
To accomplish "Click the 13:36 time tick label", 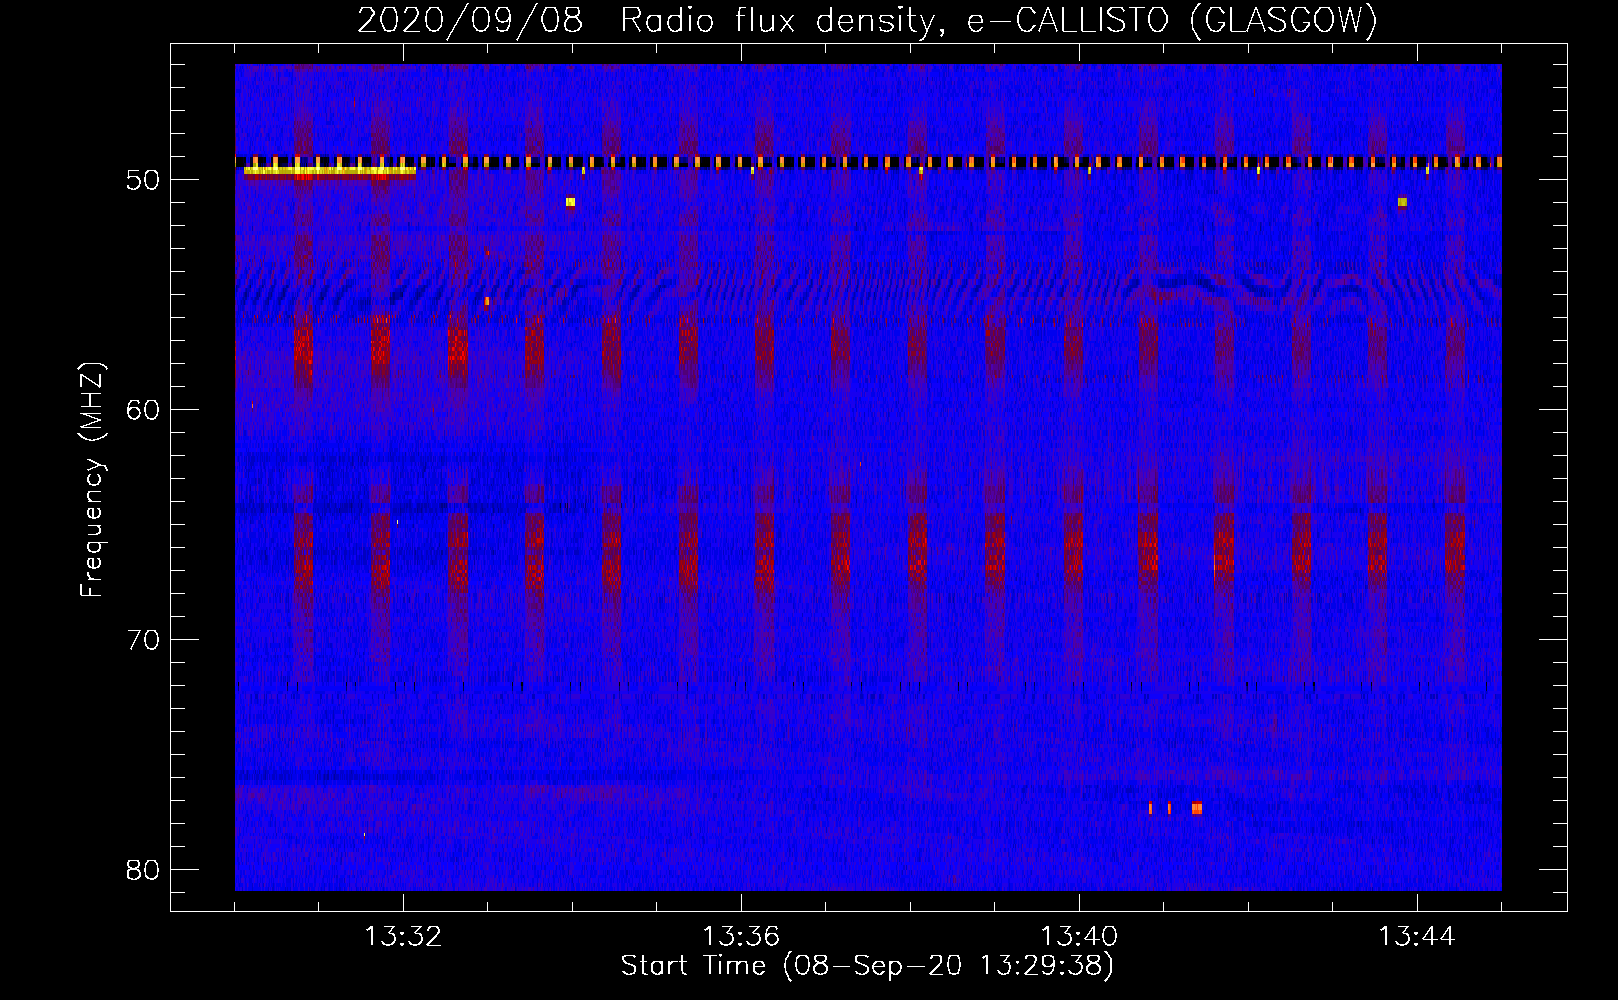I will click(741, 937).
